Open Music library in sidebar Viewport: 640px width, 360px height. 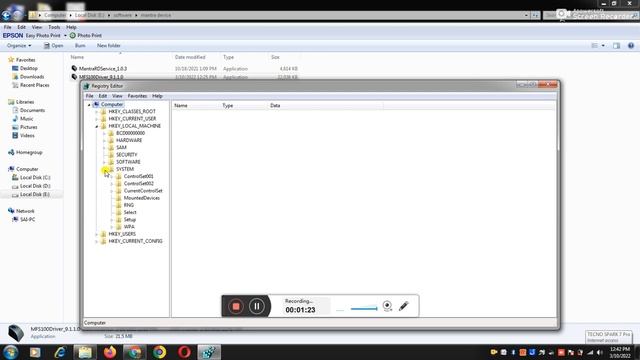point(27,119)
